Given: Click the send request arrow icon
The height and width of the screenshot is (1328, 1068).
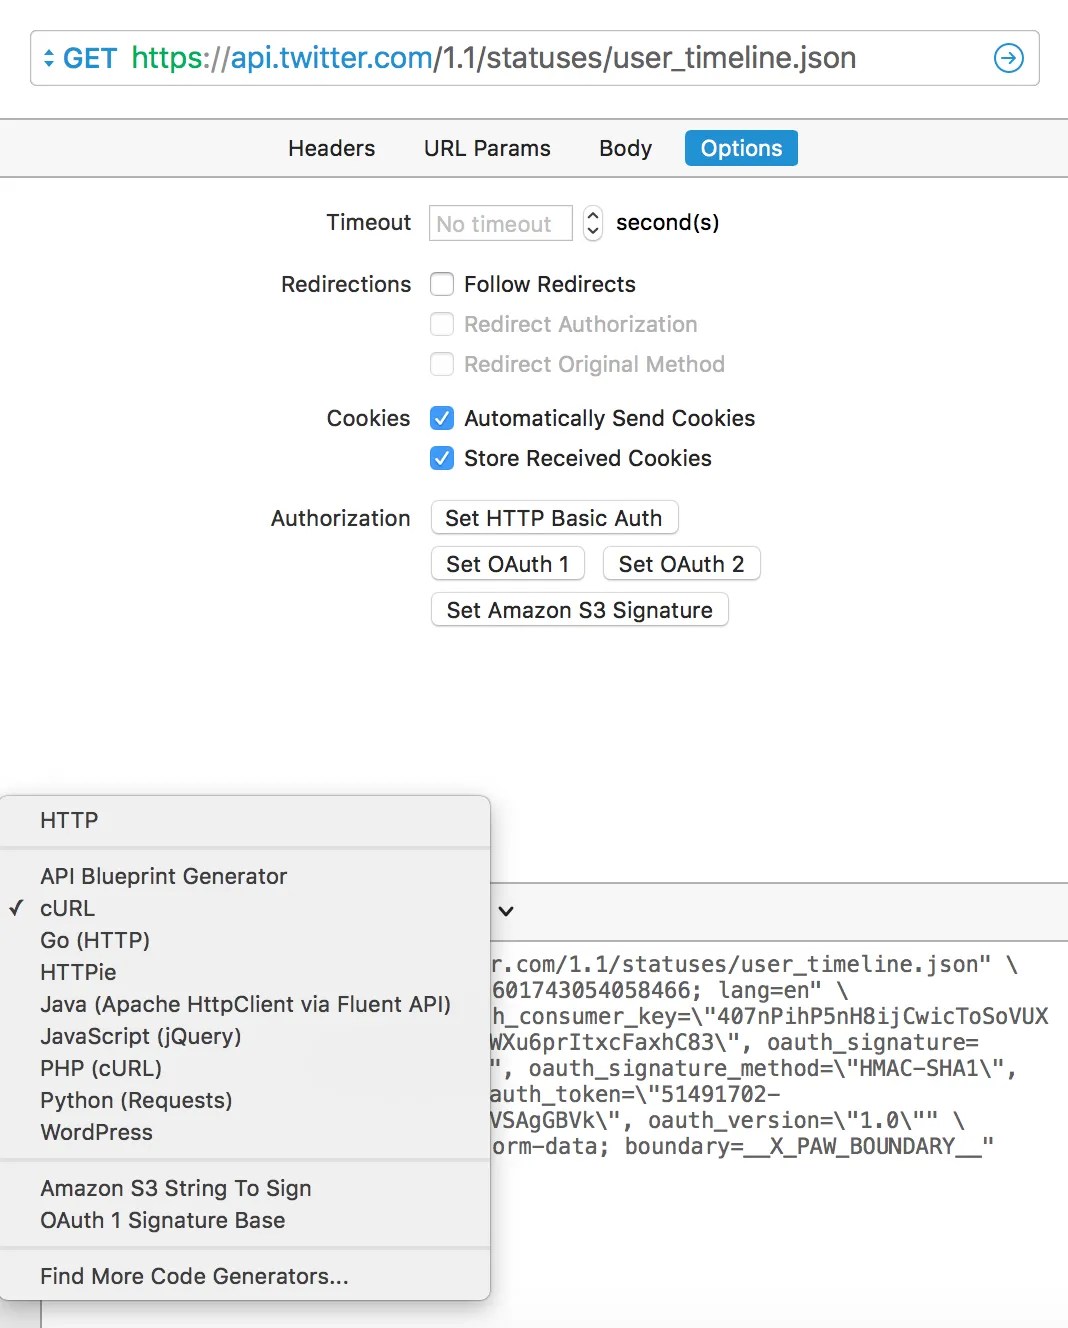Looking at the screenshot, I should [x=1008, y=58].
